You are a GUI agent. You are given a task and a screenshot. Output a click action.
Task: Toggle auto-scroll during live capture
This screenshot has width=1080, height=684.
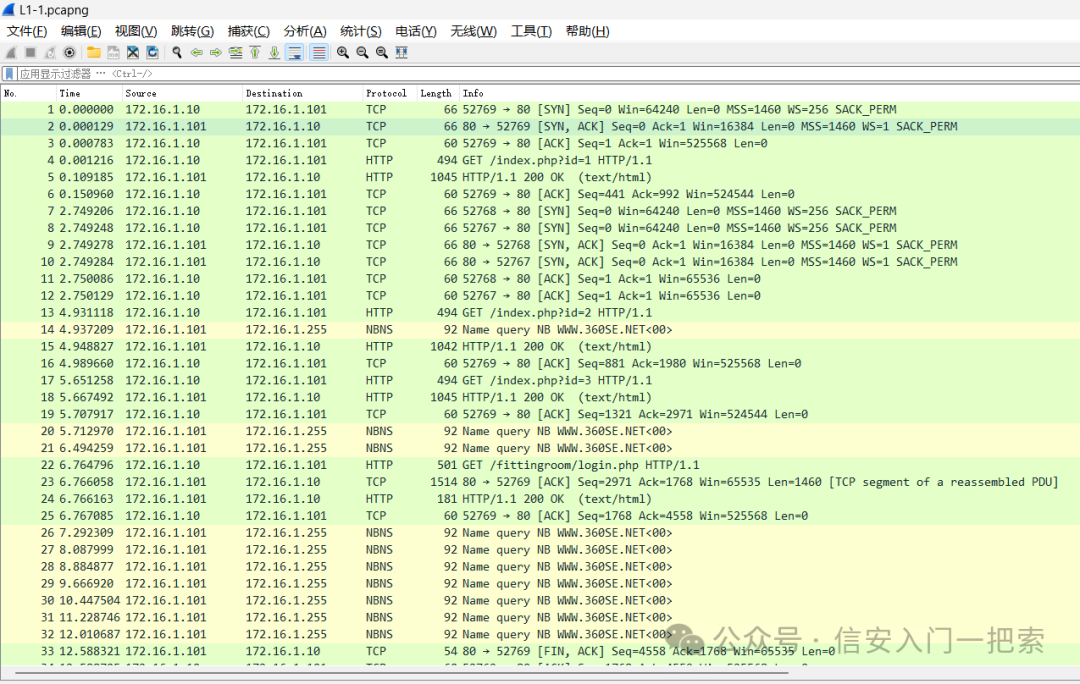pyautogui.click(x=295, y=52)
